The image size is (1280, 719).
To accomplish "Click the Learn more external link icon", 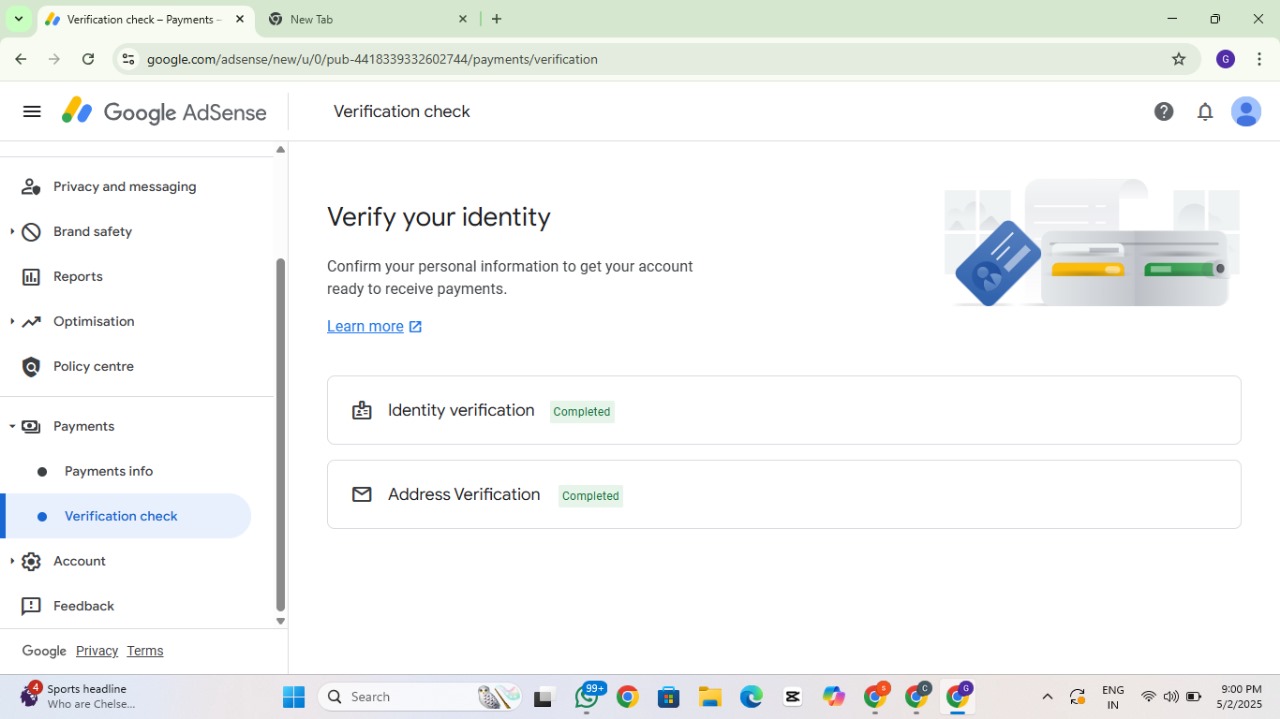I will pos(416,327).
